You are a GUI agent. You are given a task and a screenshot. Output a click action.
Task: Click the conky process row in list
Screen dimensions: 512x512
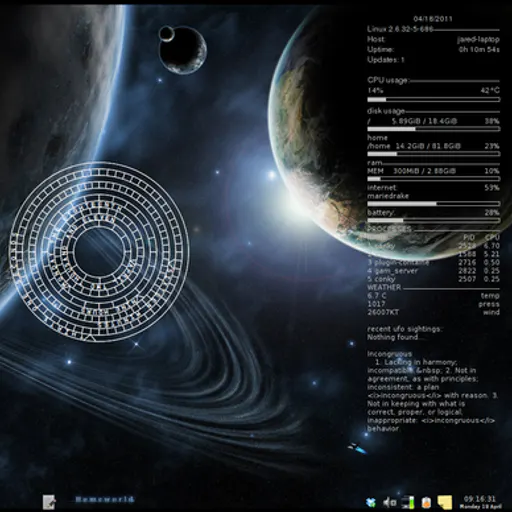click(433, 279)
